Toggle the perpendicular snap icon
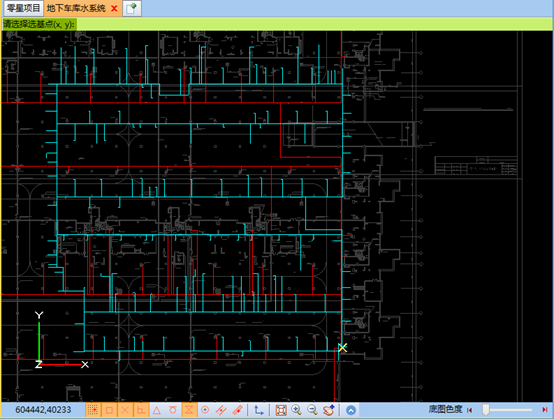 click(x=141, y=410)
